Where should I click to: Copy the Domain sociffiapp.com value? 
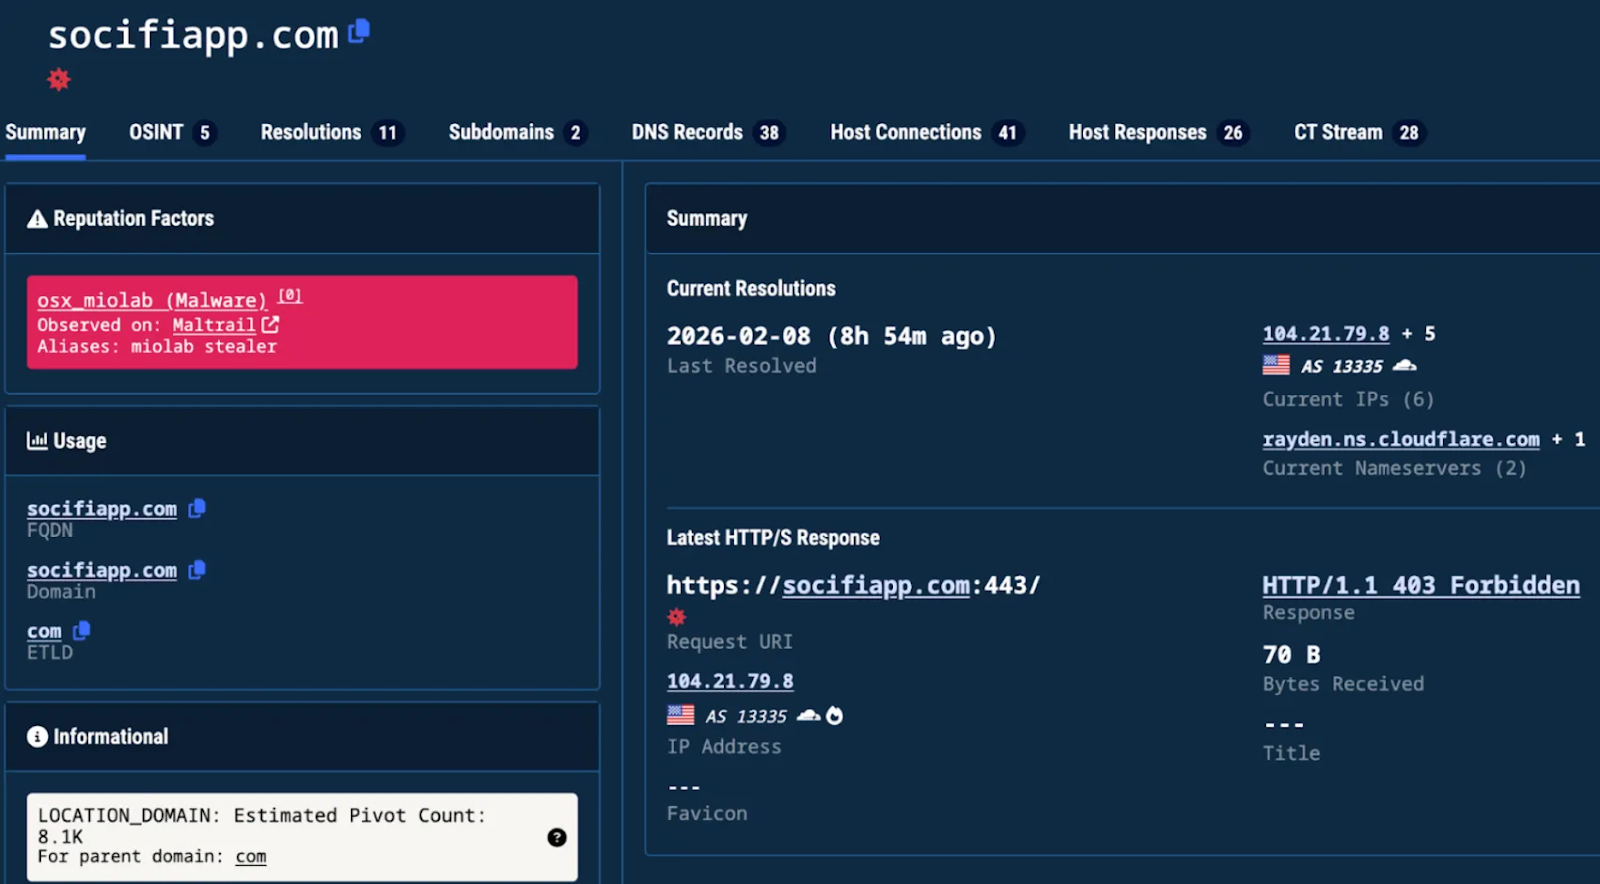tap(197, 570)
